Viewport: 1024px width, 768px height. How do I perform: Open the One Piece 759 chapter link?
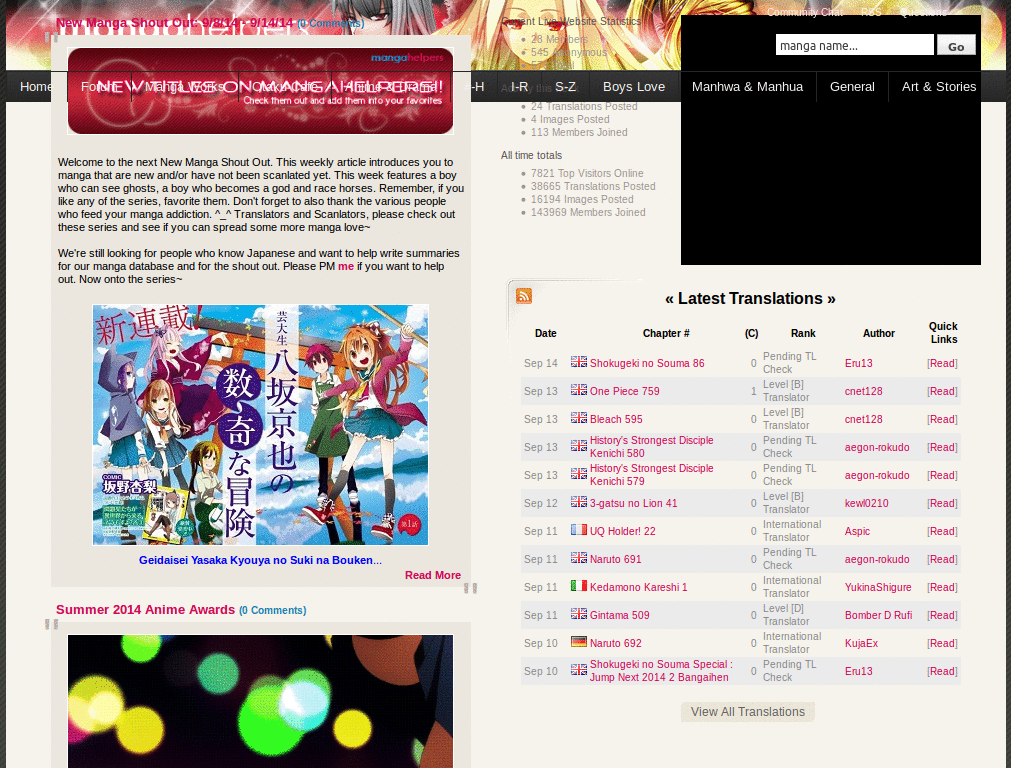click(x=624, y=391)
